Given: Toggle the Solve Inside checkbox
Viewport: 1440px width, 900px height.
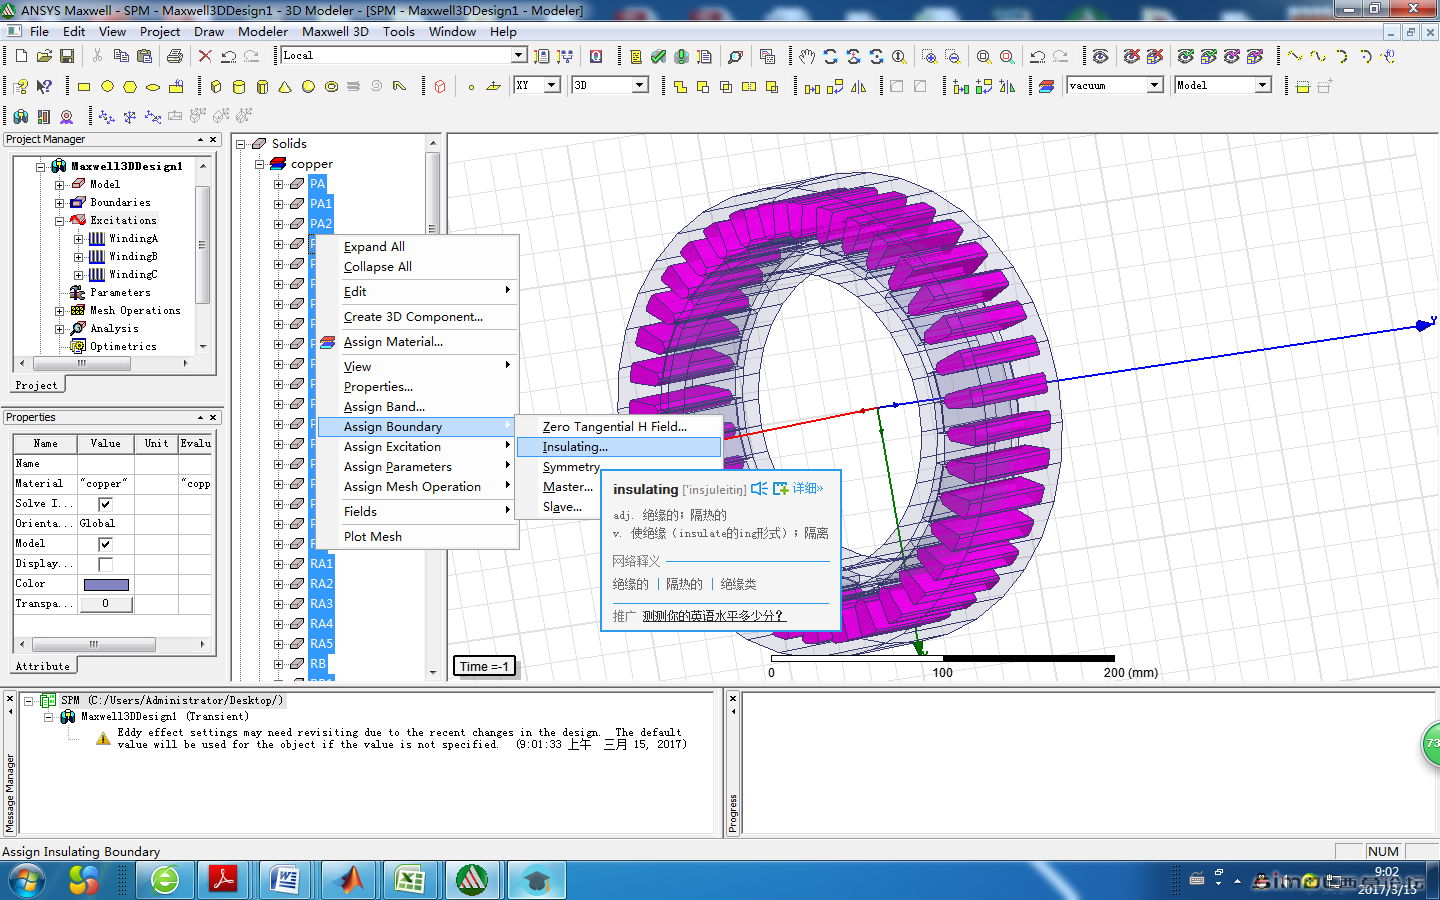Looking at the screenshot, I should (x=105, y=504).
